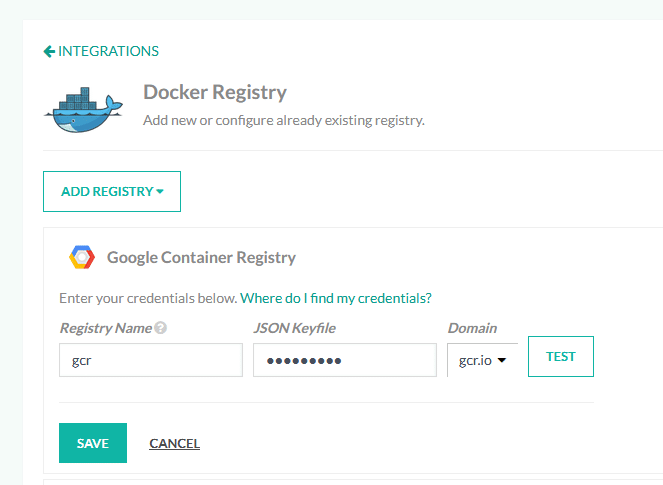Click the Registry Name label text
The image size is (663, 485).
point(106,328)
